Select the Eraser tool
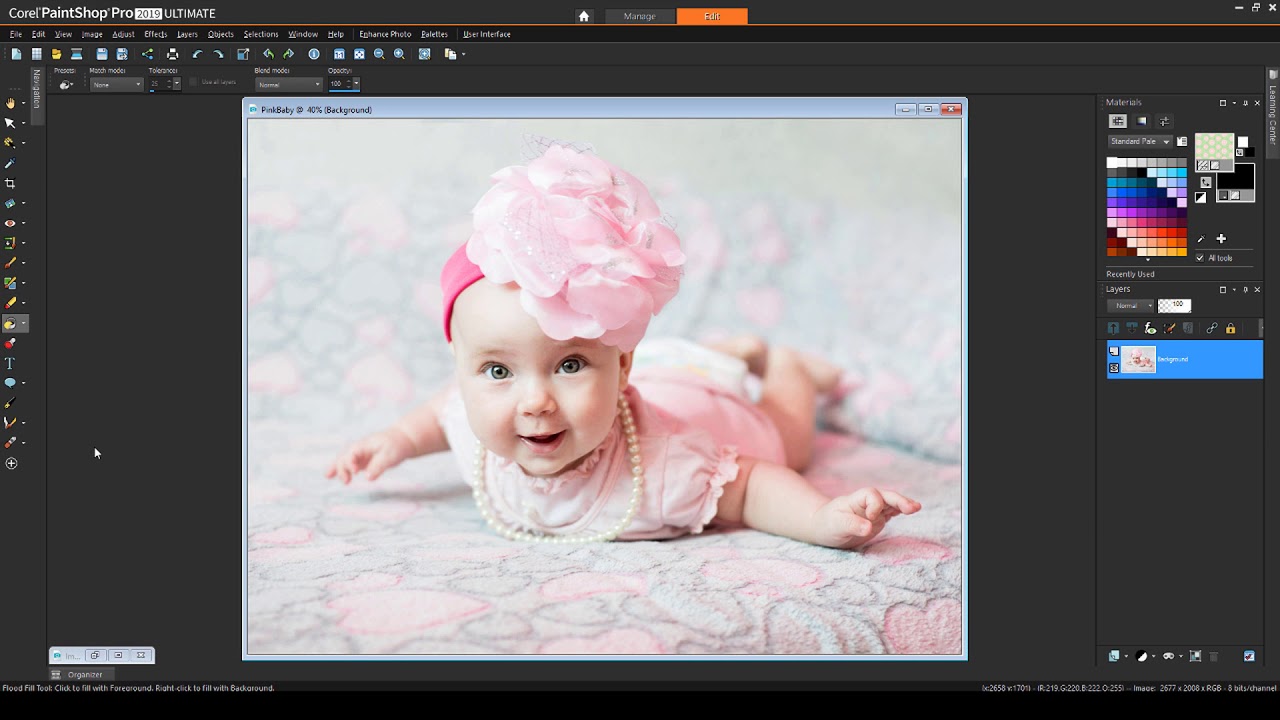Viewport: 1280px width, 720px height. [11, 303]
